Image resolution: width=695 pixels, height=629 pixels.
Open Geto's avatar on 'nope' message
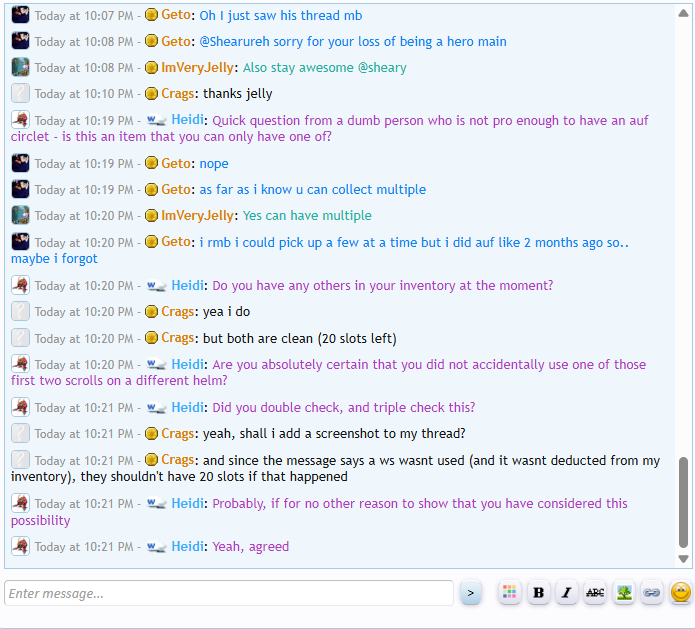click(20, 163)
